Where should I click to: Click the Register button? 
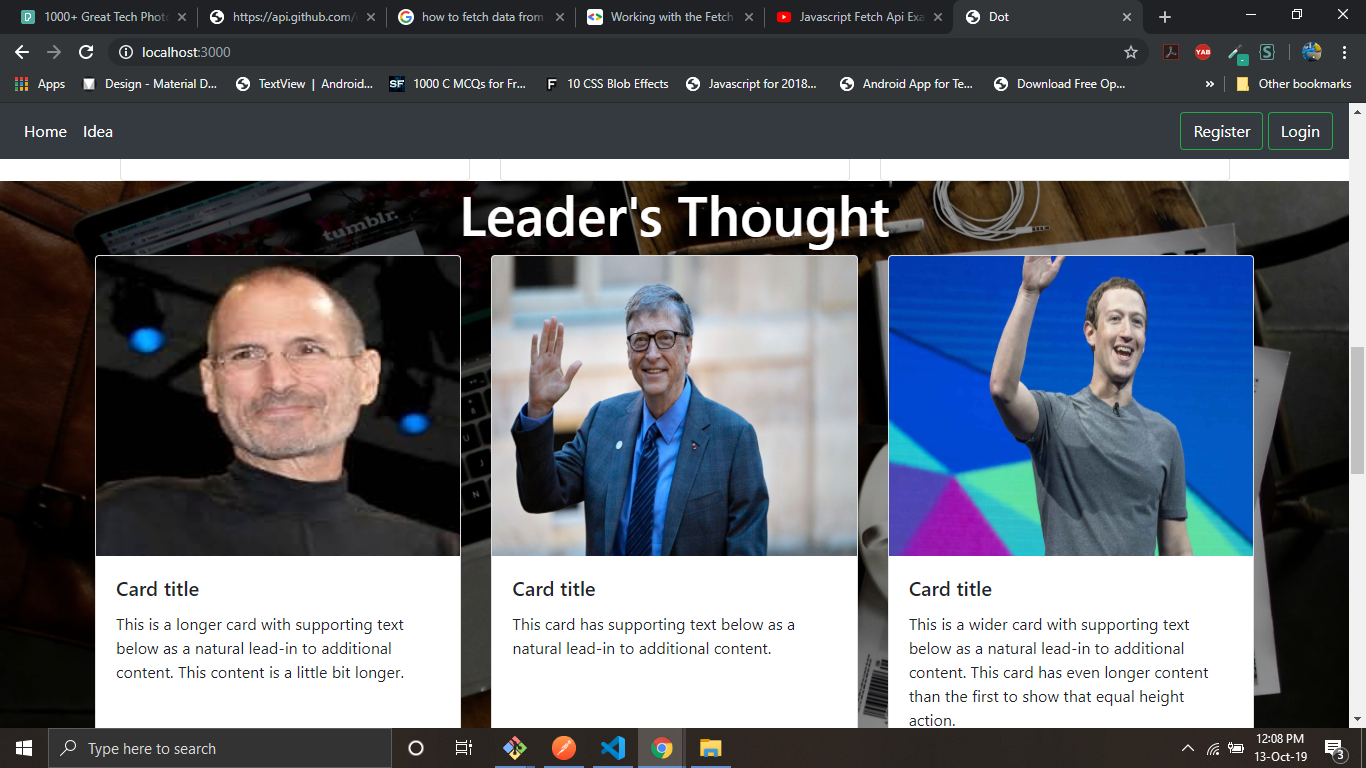click(x=1221, y=131)
